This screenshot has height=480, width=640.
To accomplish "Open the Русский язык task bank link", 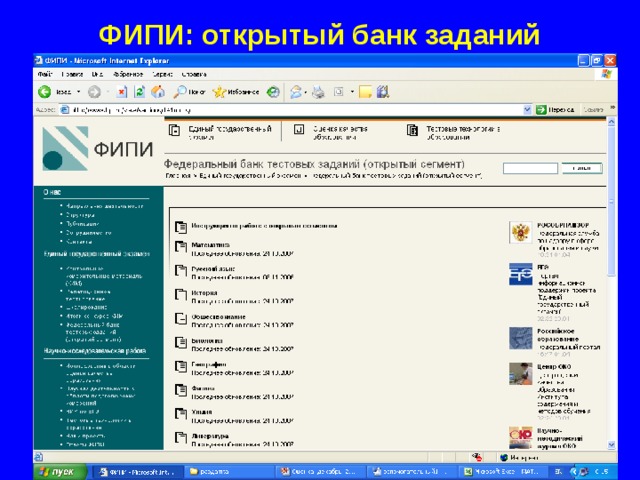I will (213, 269).
